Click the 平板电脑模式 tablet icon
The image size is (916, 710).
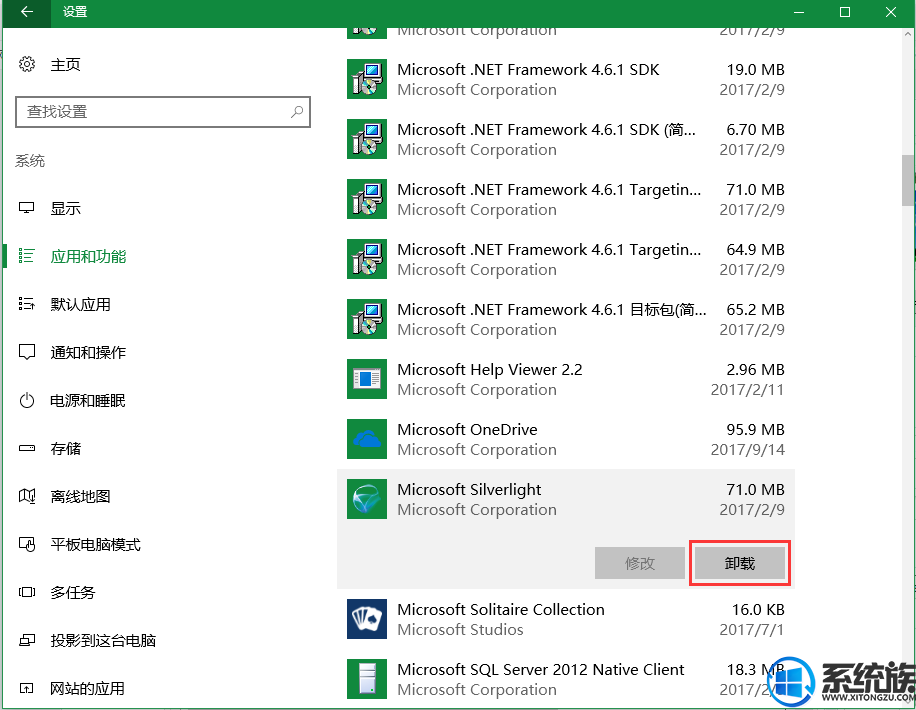pos(27,544)
